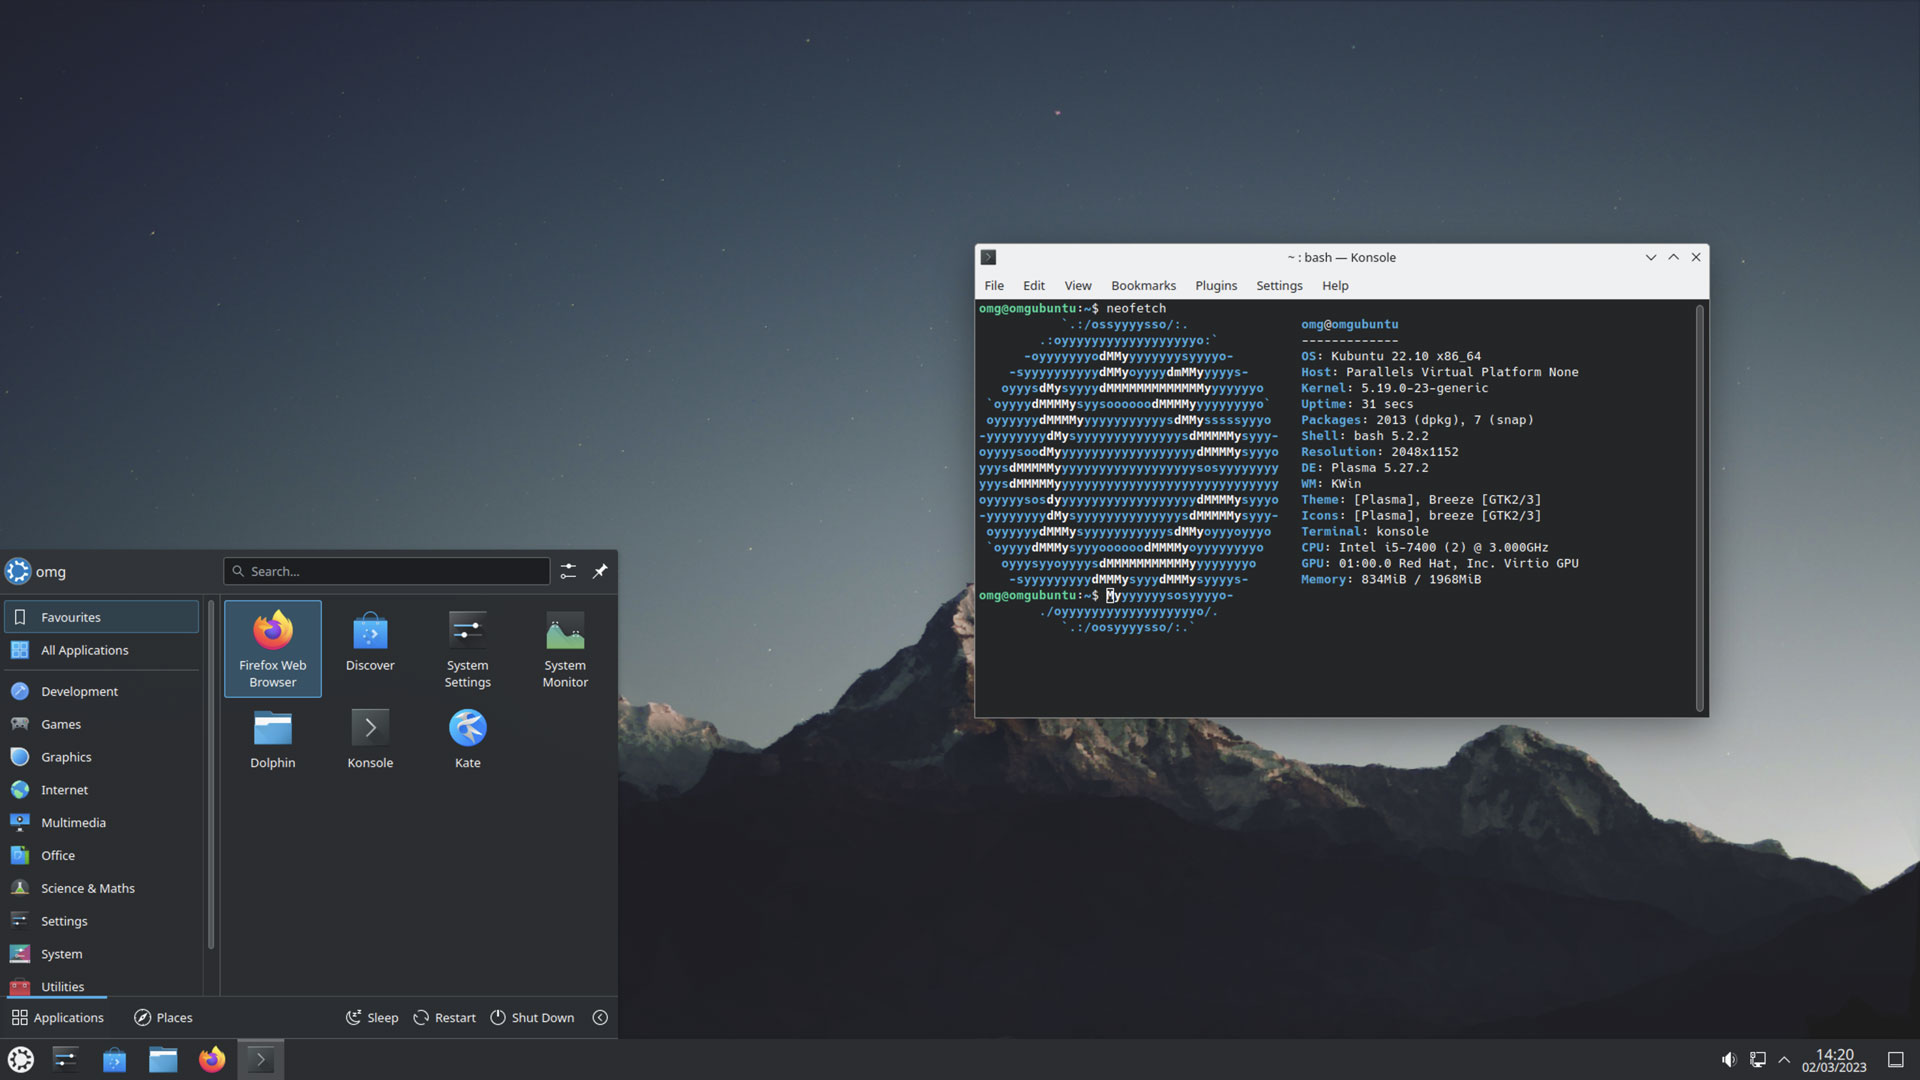This screenshot has height=1080, width=1920.
Task: Open the Games category
Action: [x=101, y=724]
